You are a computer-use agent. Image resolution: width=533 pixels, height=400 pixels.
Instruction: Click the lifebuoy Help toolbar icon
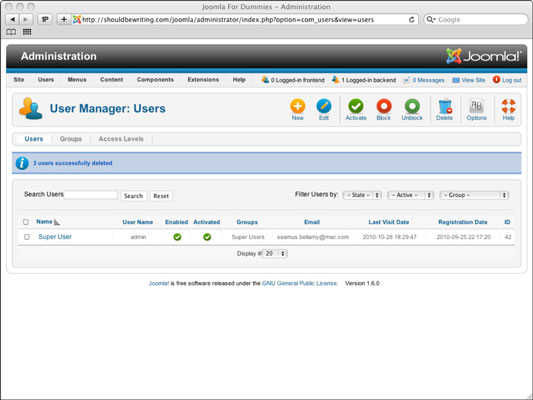509,106
